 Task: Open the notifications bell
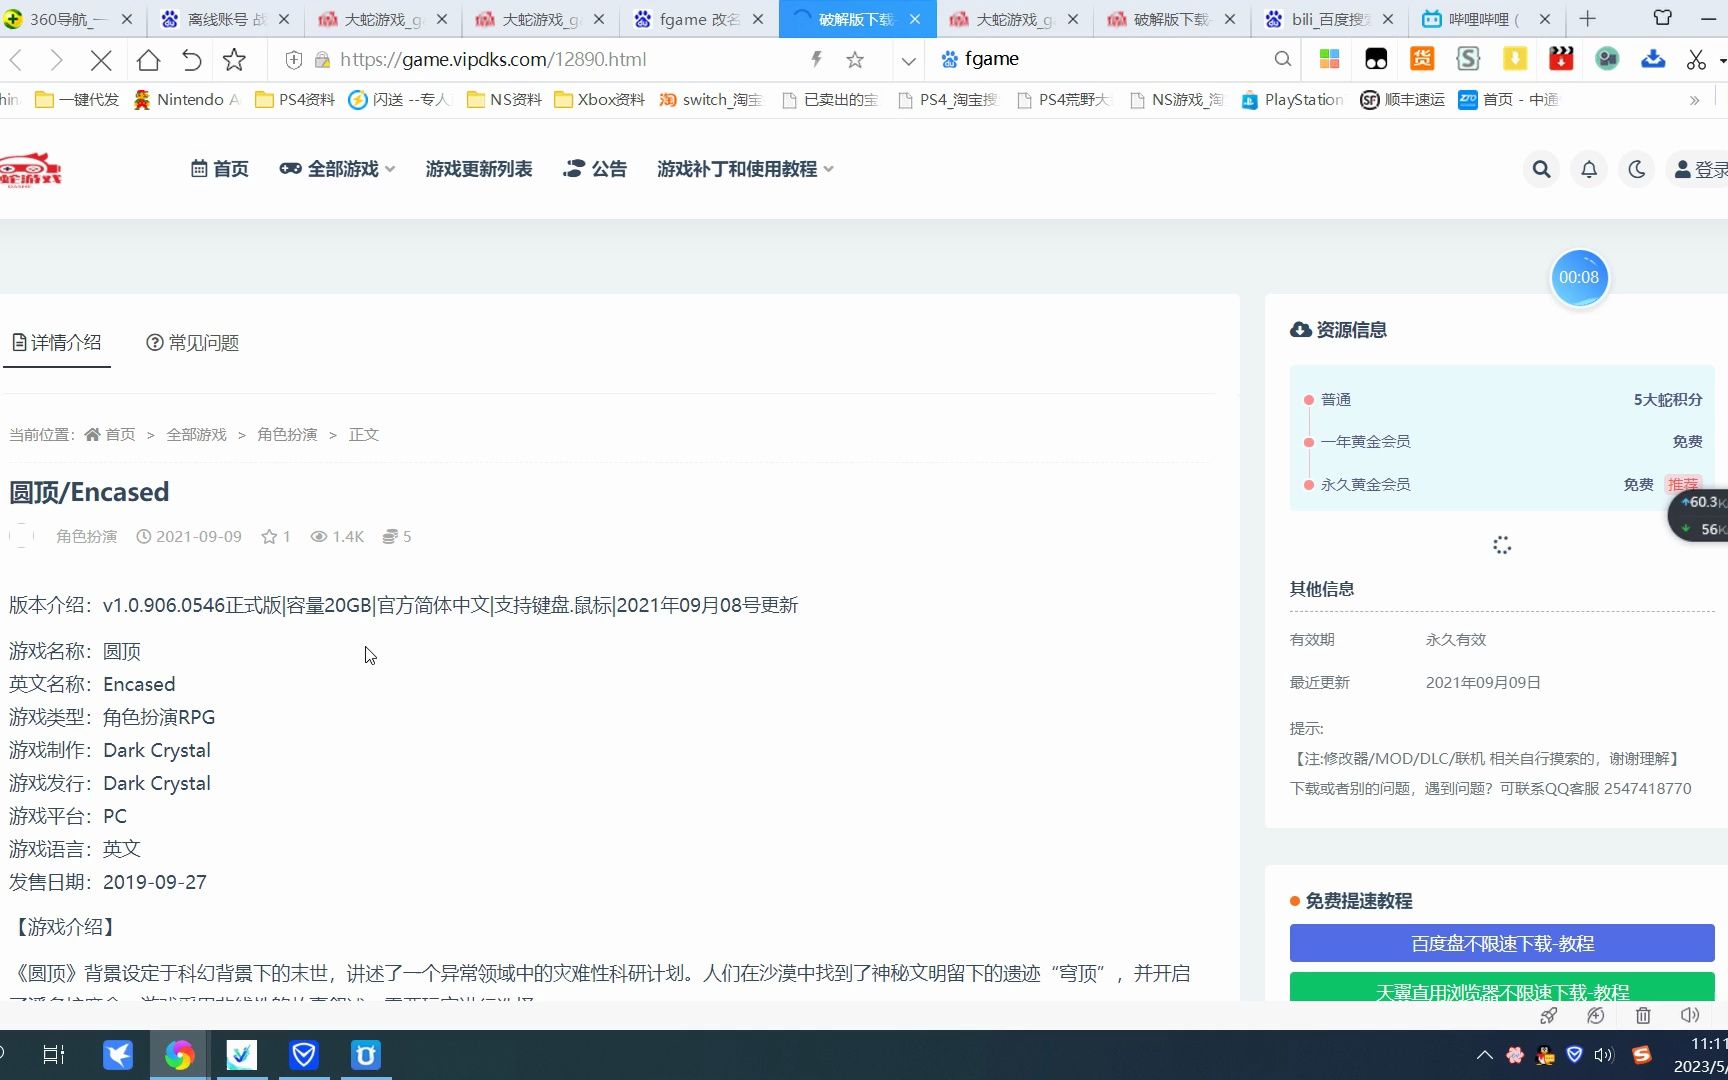1589,169
